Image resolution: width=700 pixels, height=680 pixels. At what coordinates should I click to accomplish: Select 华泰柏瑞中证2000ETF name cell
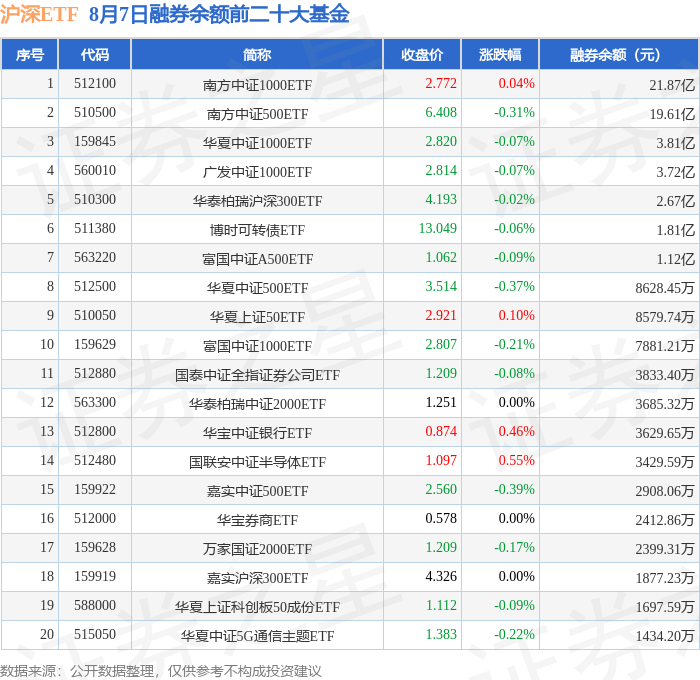pyautogui.click(x=257, y=404)
